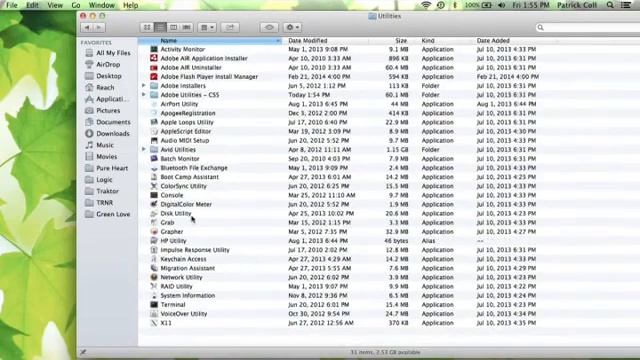This screenshot has width=640, height=360.
Task: Open the Action gear dropdown menu
Action: point(293,27)
